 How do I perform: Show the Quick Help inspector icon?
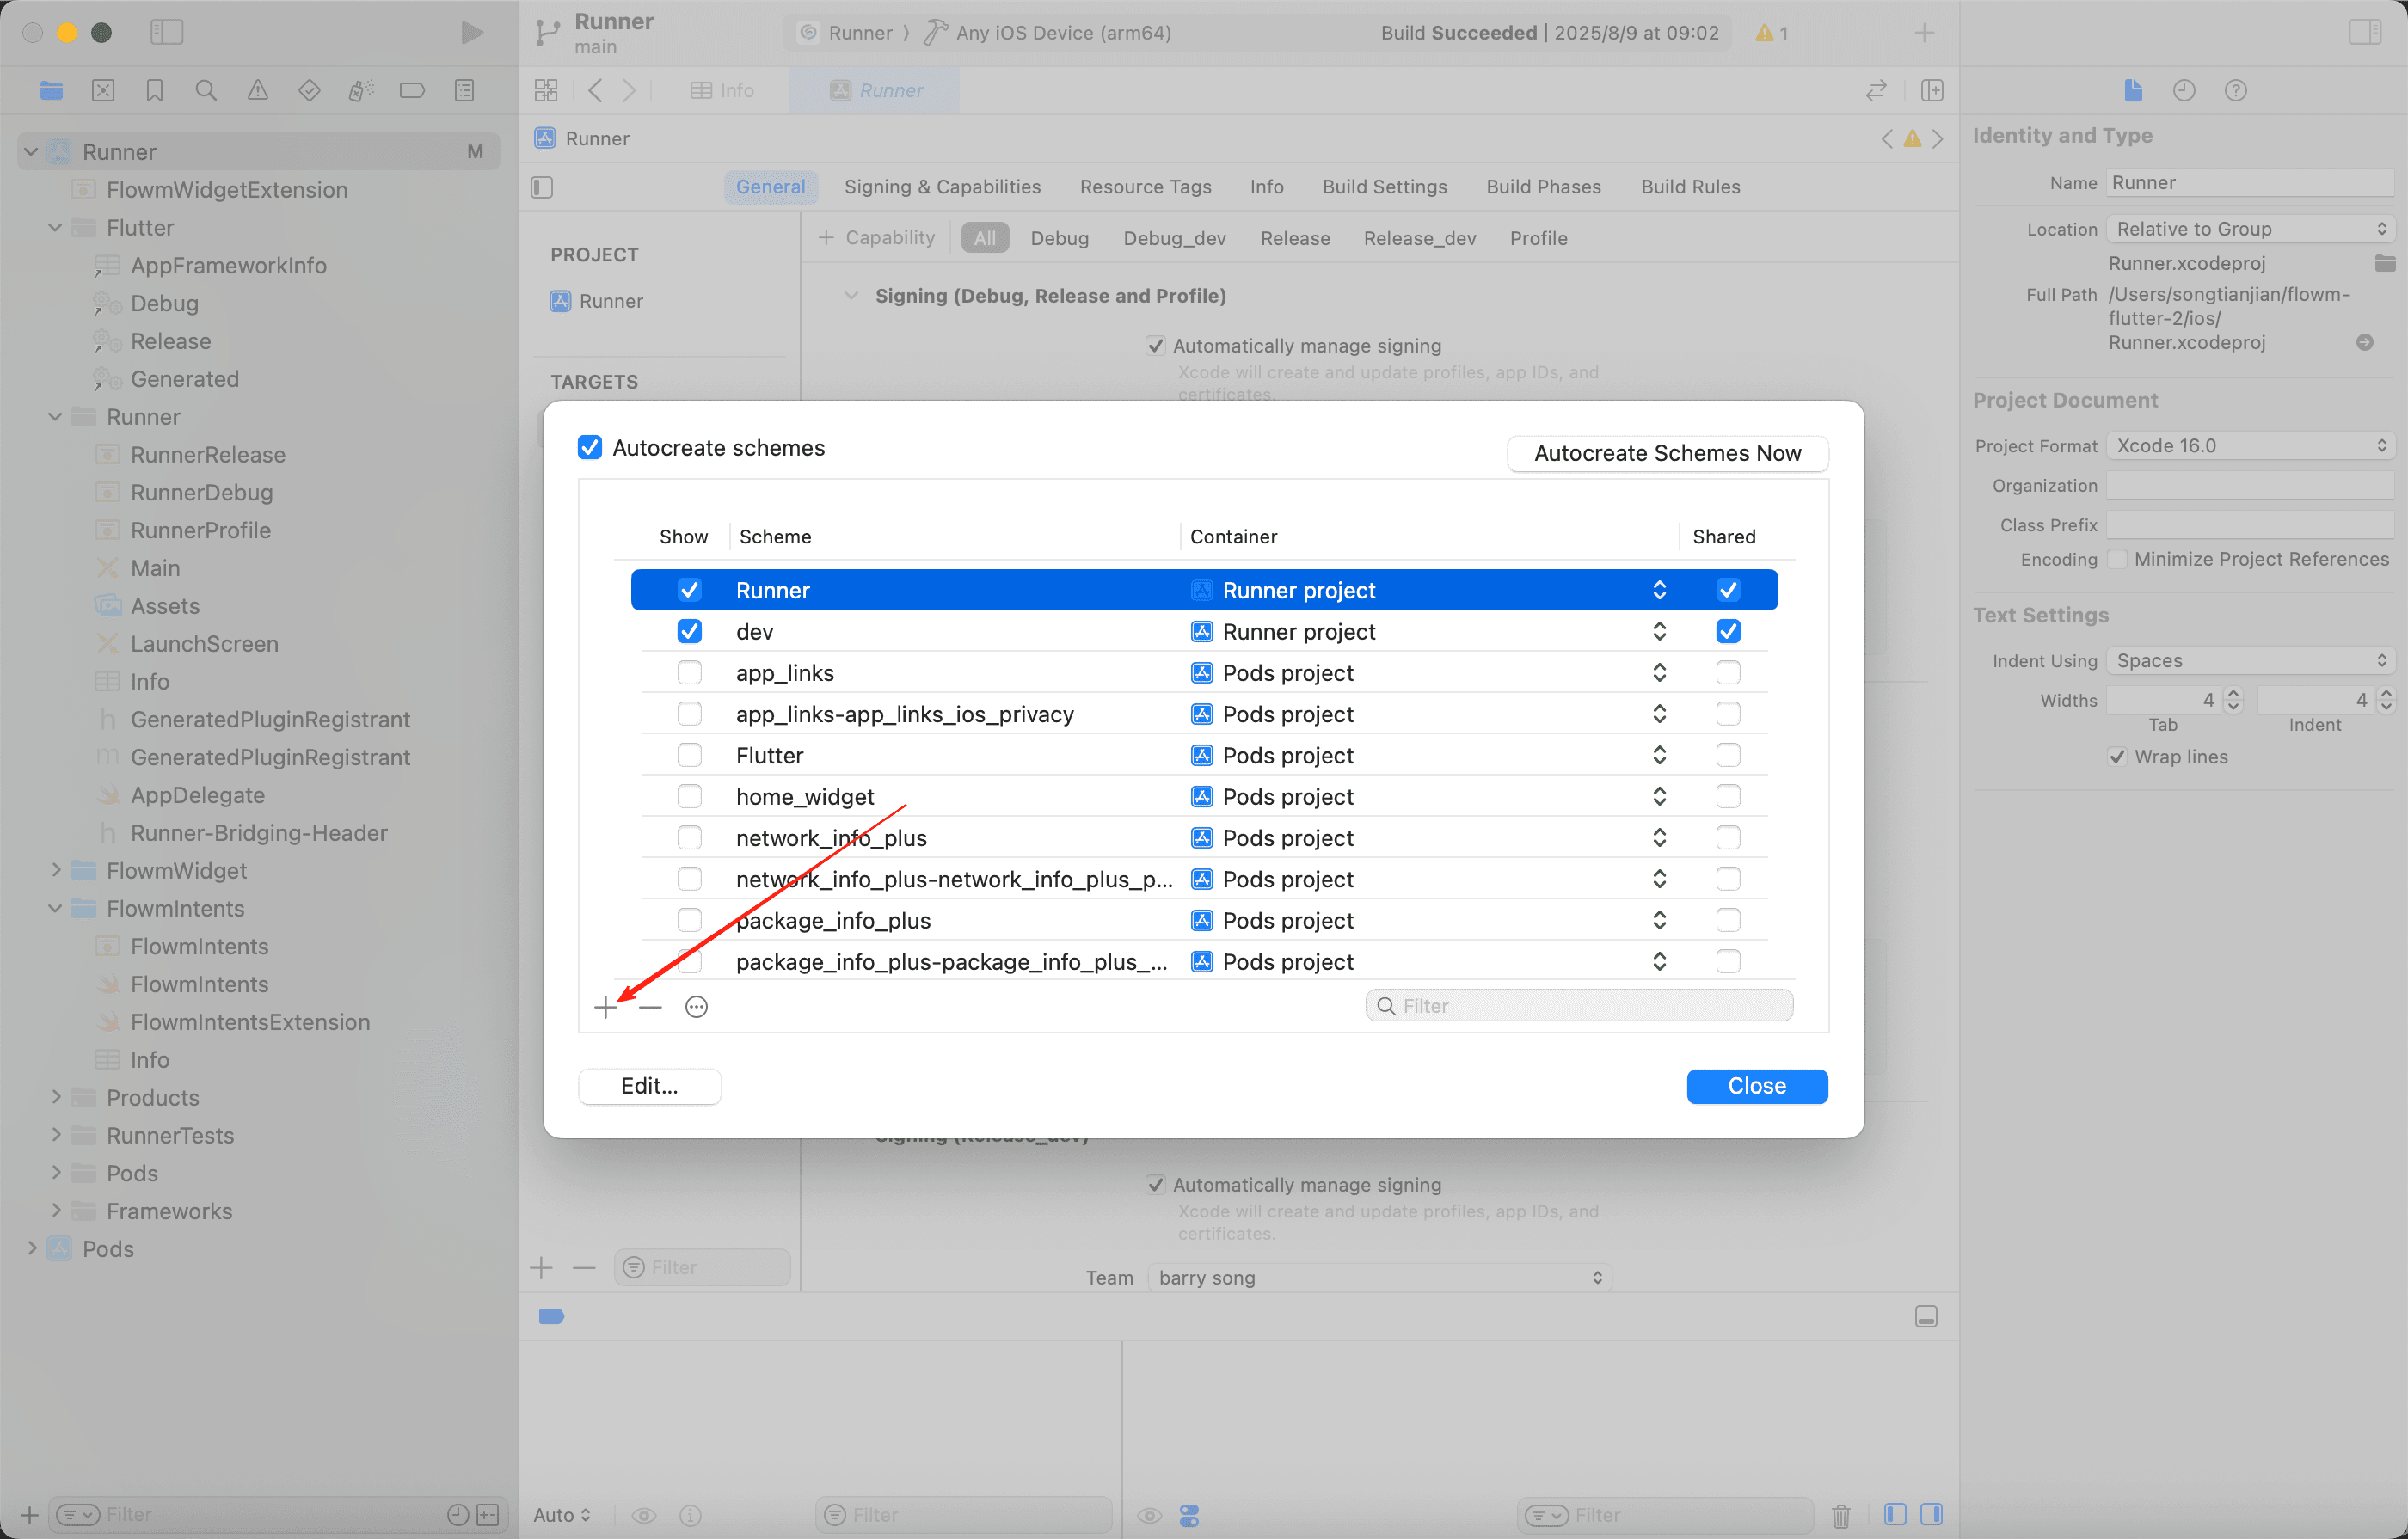[2235, 90]
